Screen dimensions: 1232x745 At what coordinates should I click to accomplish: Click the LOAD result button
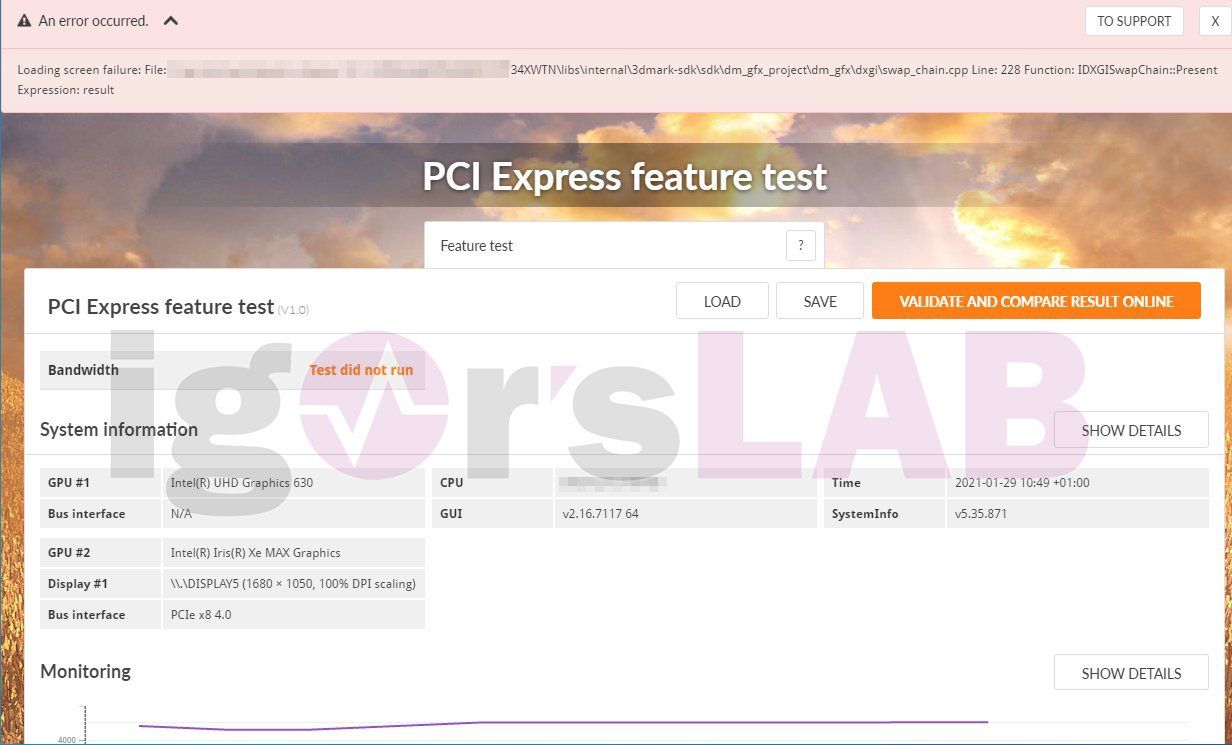(x=722, y=301)
